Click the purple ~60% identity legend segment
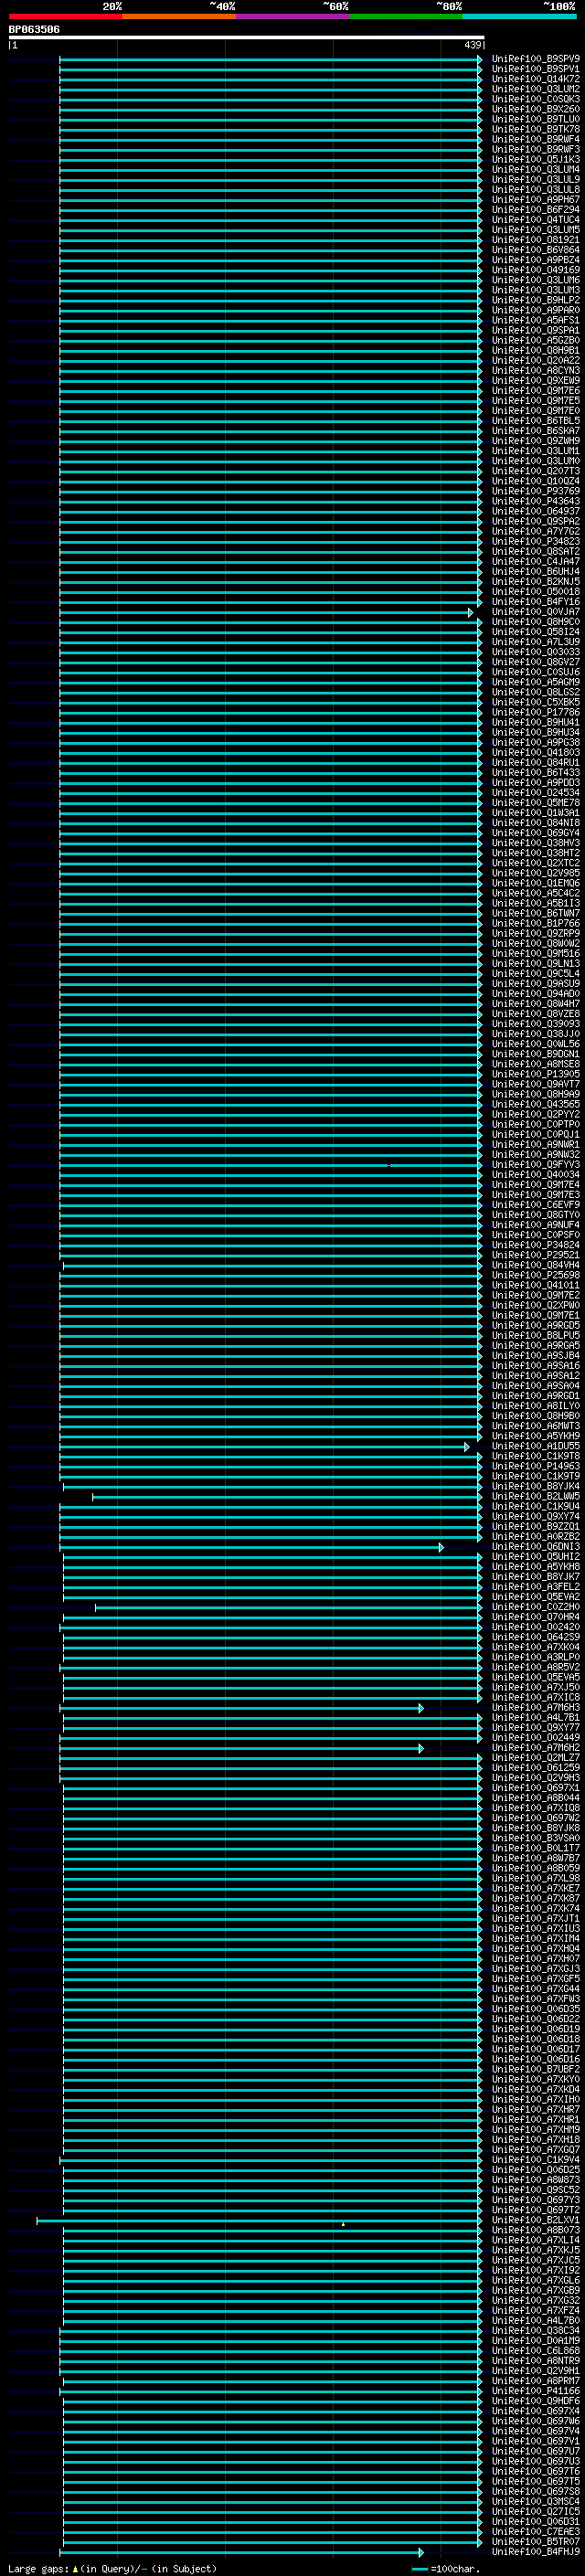The width and height of the screenshot is (585, 2576). coord(293,16)
